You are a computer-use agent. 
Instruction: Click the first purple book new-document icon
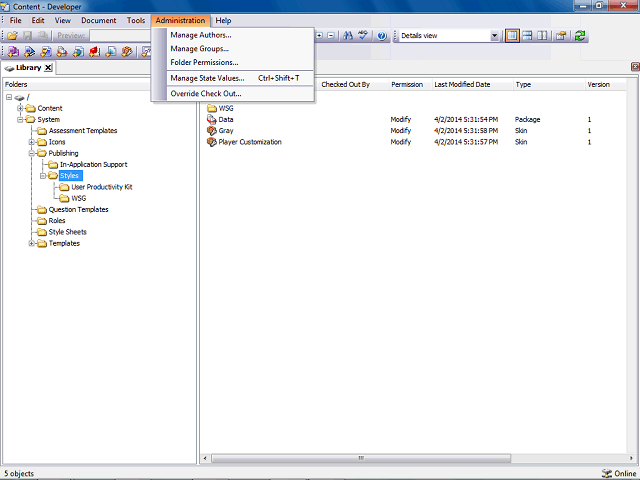click(13, 52)
